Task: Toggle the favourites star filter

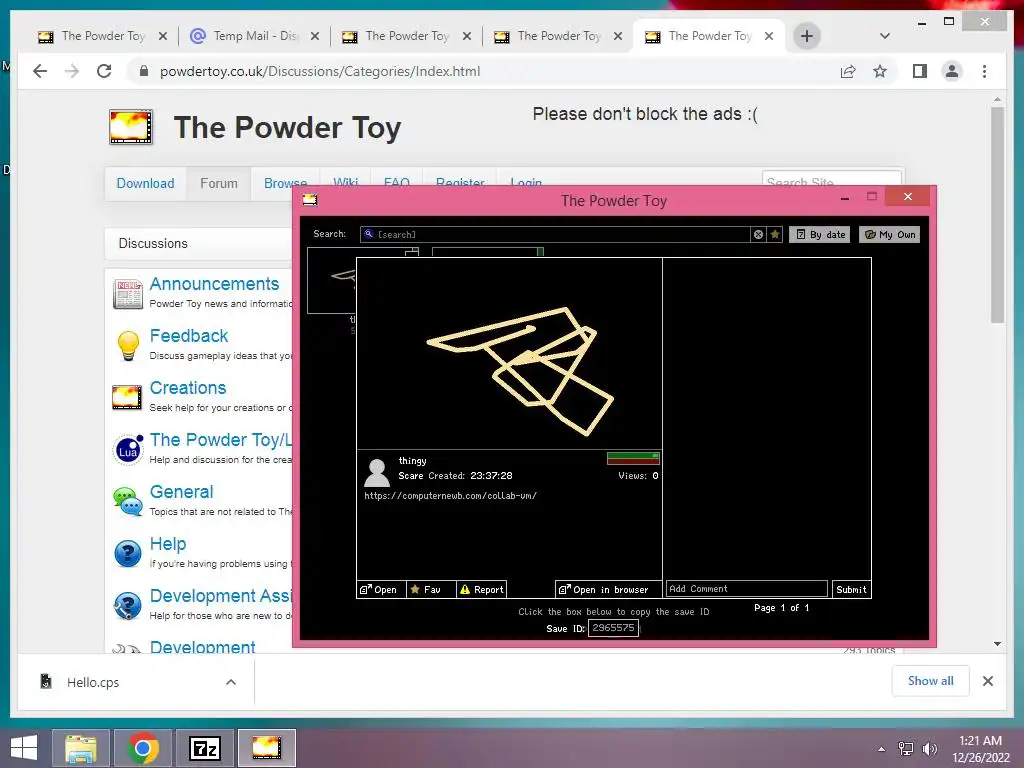Action: (x=775, y=234)
